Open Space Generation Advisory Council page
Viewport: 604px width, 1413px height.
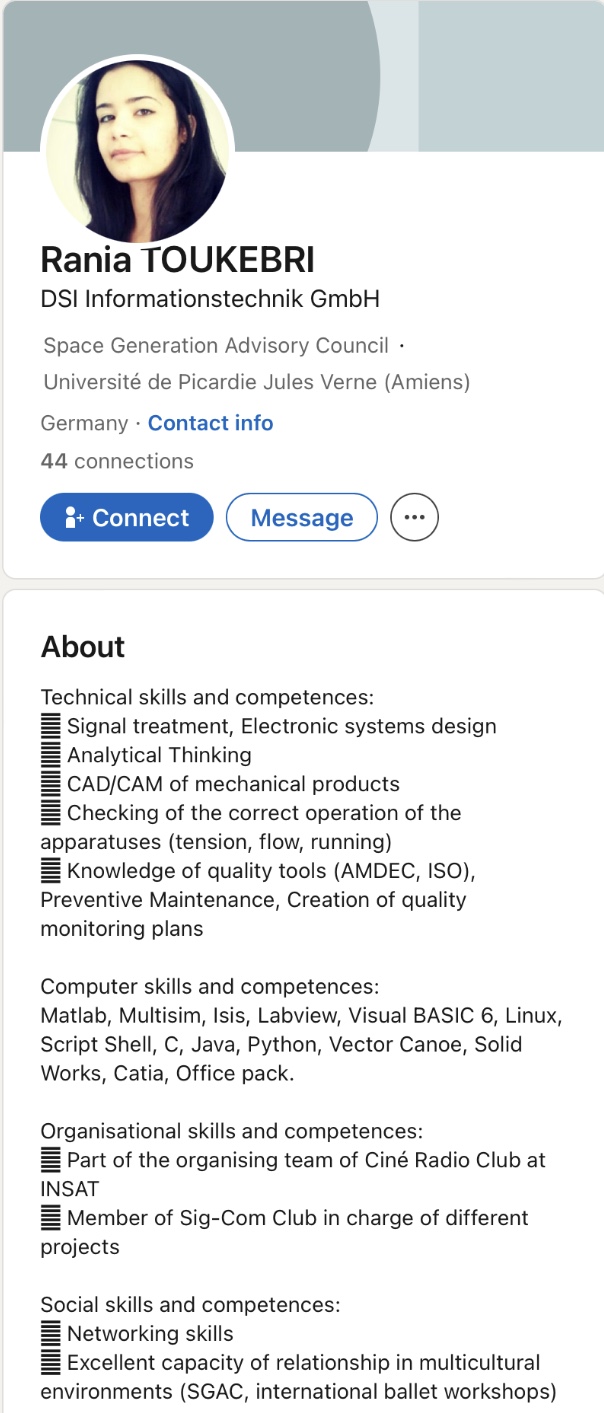tap(216, 346)
